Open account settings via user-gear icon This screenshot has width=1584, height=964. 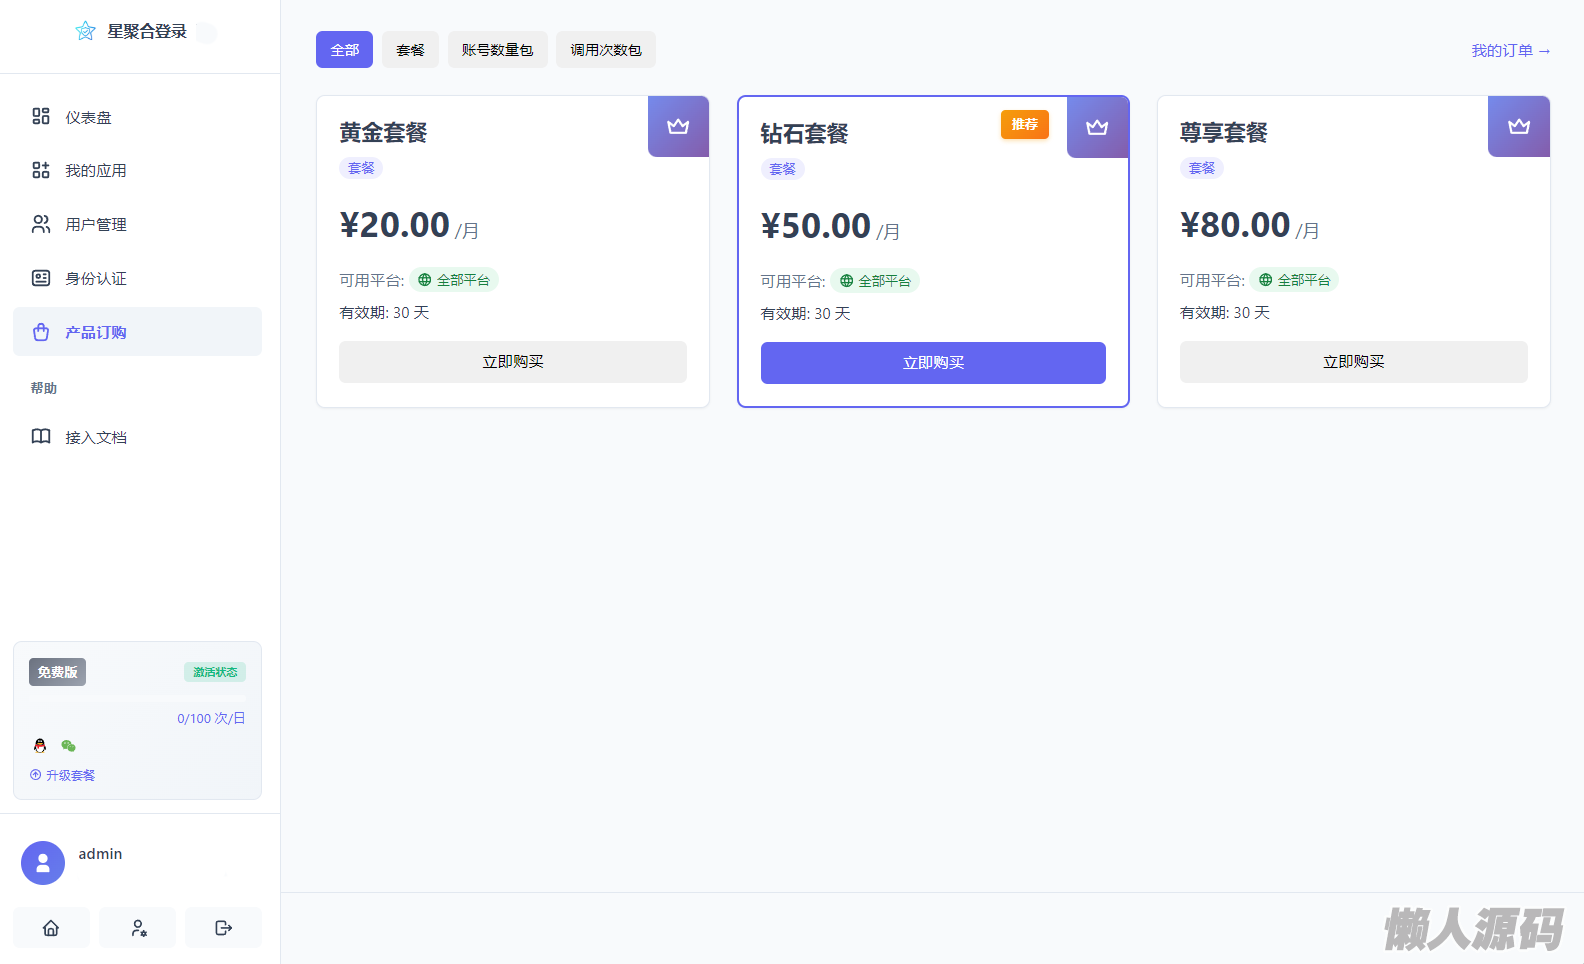pos(139,928)
